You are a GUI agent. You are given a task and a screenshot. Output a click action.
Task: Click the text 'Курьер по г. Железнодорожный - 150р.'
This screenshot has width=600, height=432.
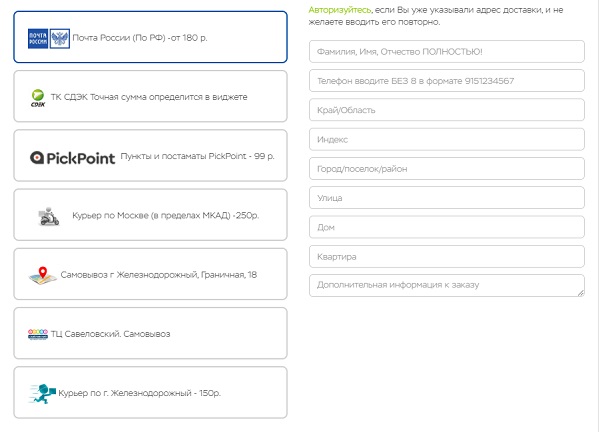140,393
